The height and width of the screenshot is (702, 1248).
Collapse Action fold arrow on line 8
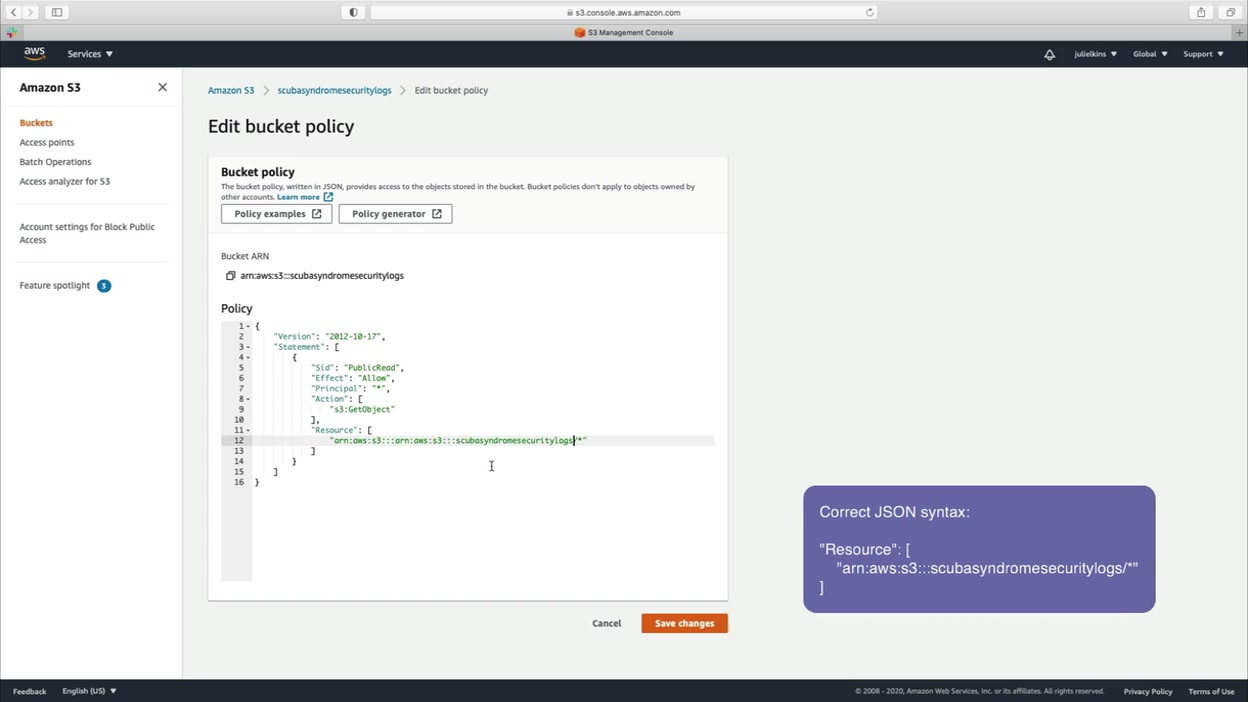248,399
